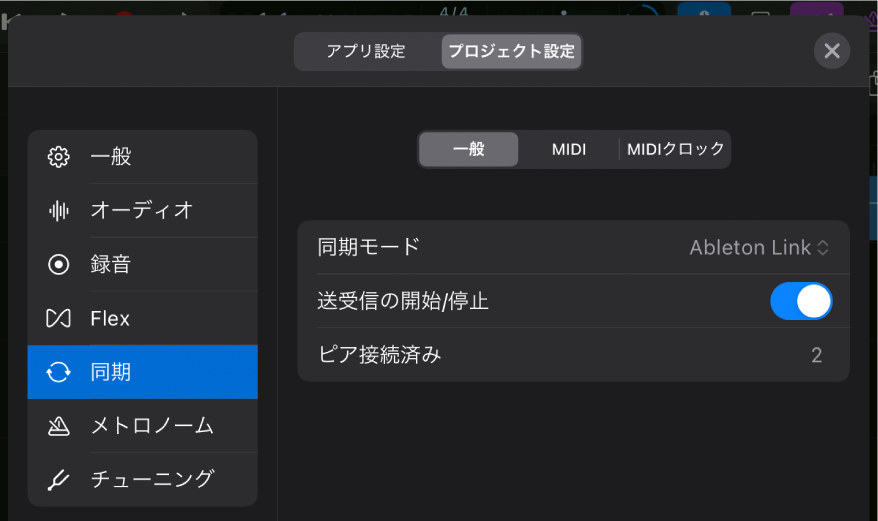Click the sync arrows icon for 同期
878x521 pixels.
[x=58, y=372]
